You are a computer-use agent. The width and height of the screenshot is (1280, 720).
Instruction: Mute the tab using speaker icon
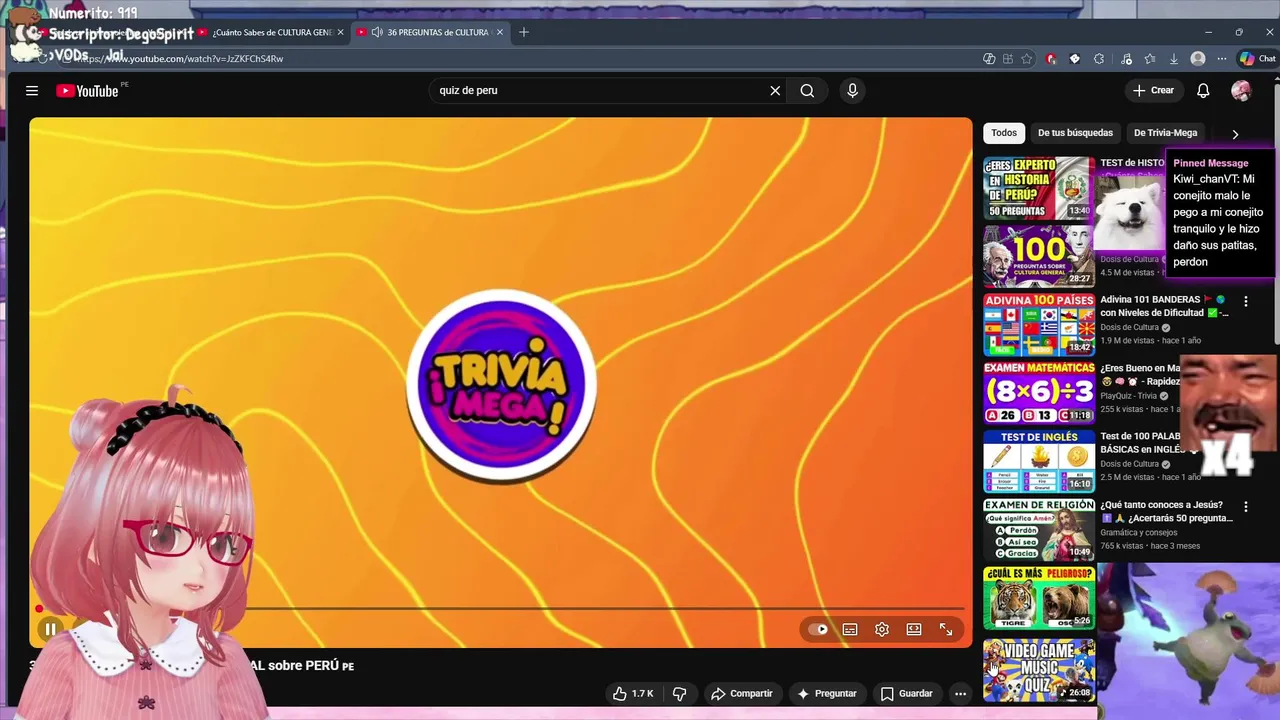[x=377, y=32]
